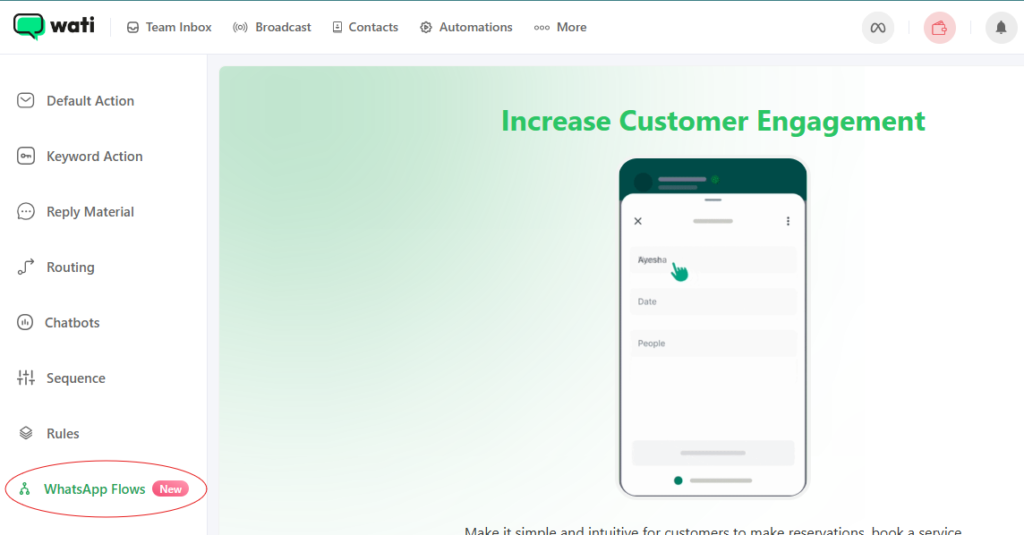Open Rules in the sidebar

click(48, 434)
